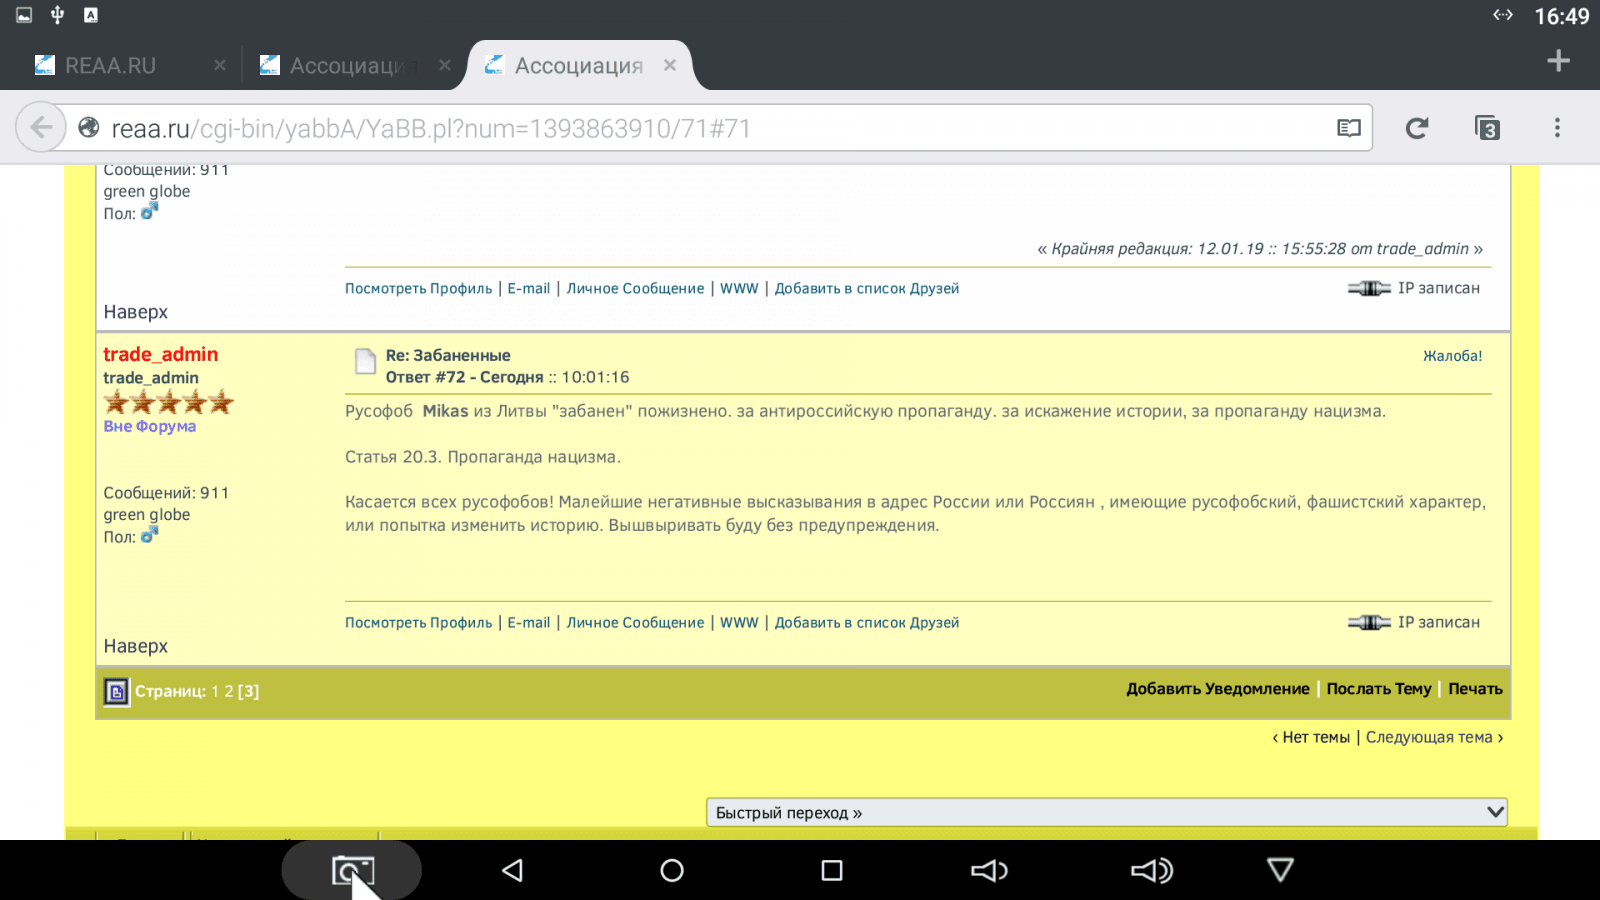1600x900 pixels.
Task: Open Личное Сообщение in reply #72
Action: (635, 622)
